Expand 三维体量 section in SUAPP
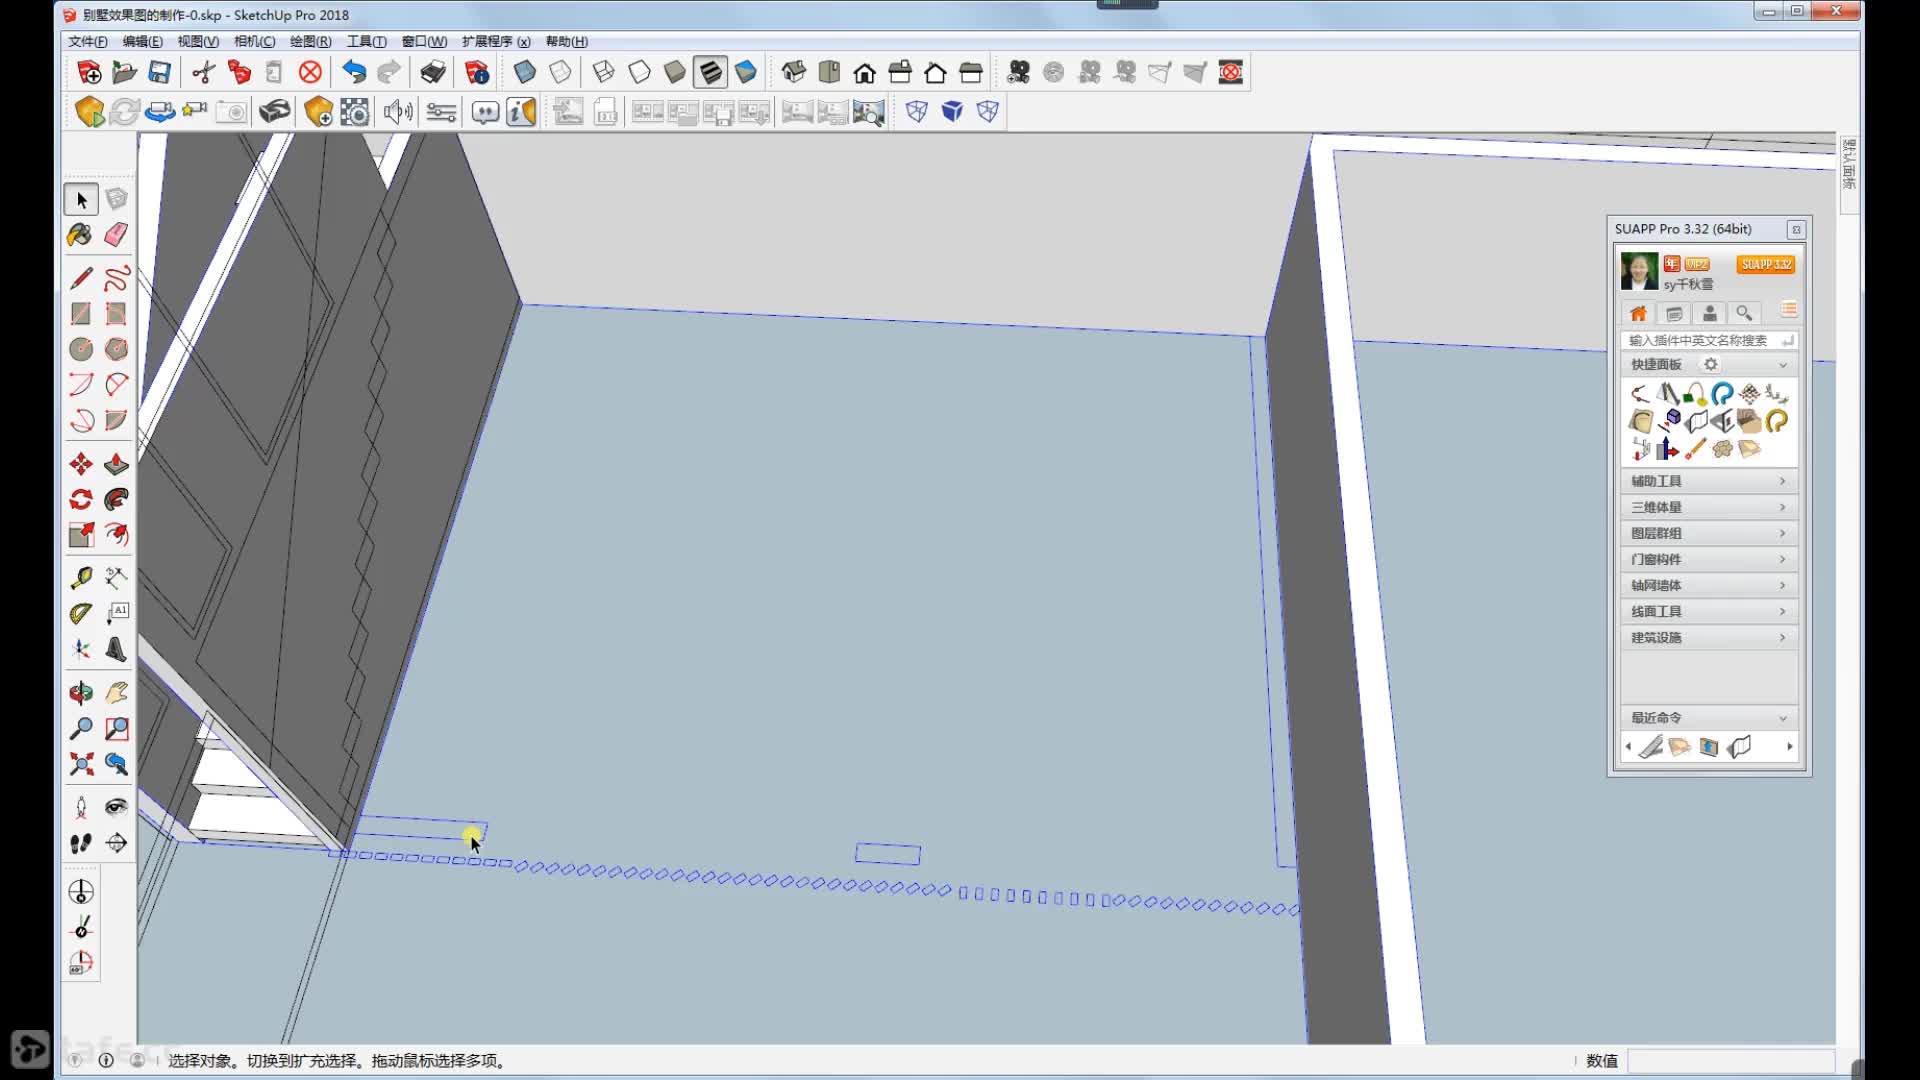 1708,507
